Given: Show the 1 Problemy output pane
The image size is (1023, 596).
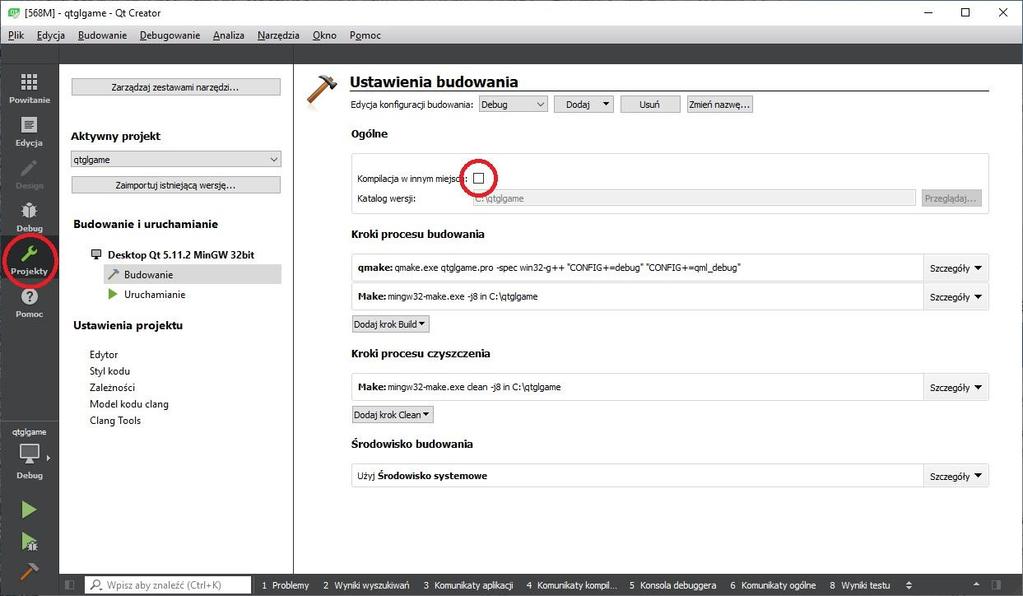Looking at the screenshot, I should coord(285,585).
